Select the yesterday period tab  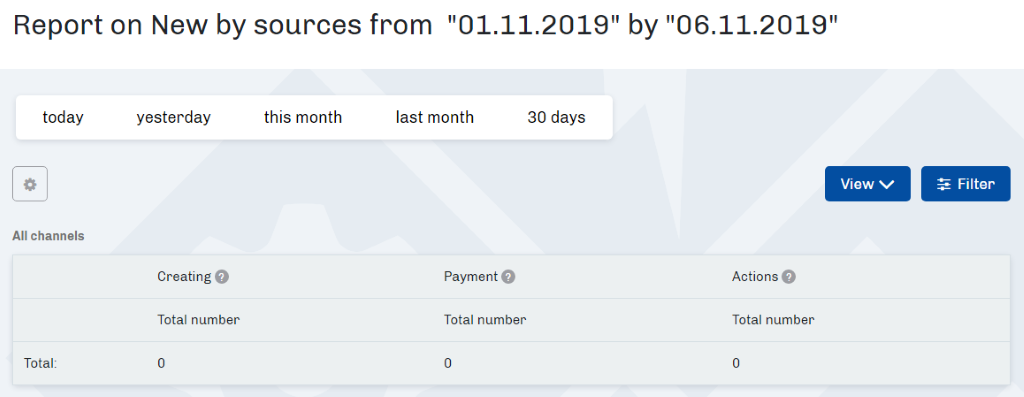(x=174, y=118)
